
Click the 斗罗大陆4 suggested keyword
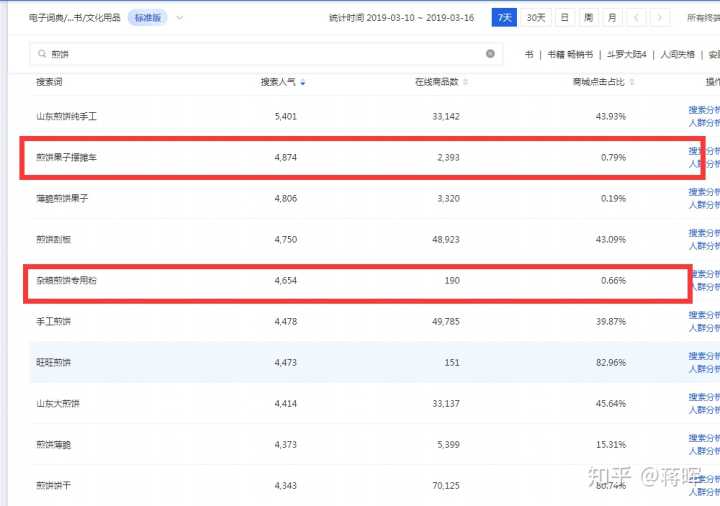pos(626,54)
